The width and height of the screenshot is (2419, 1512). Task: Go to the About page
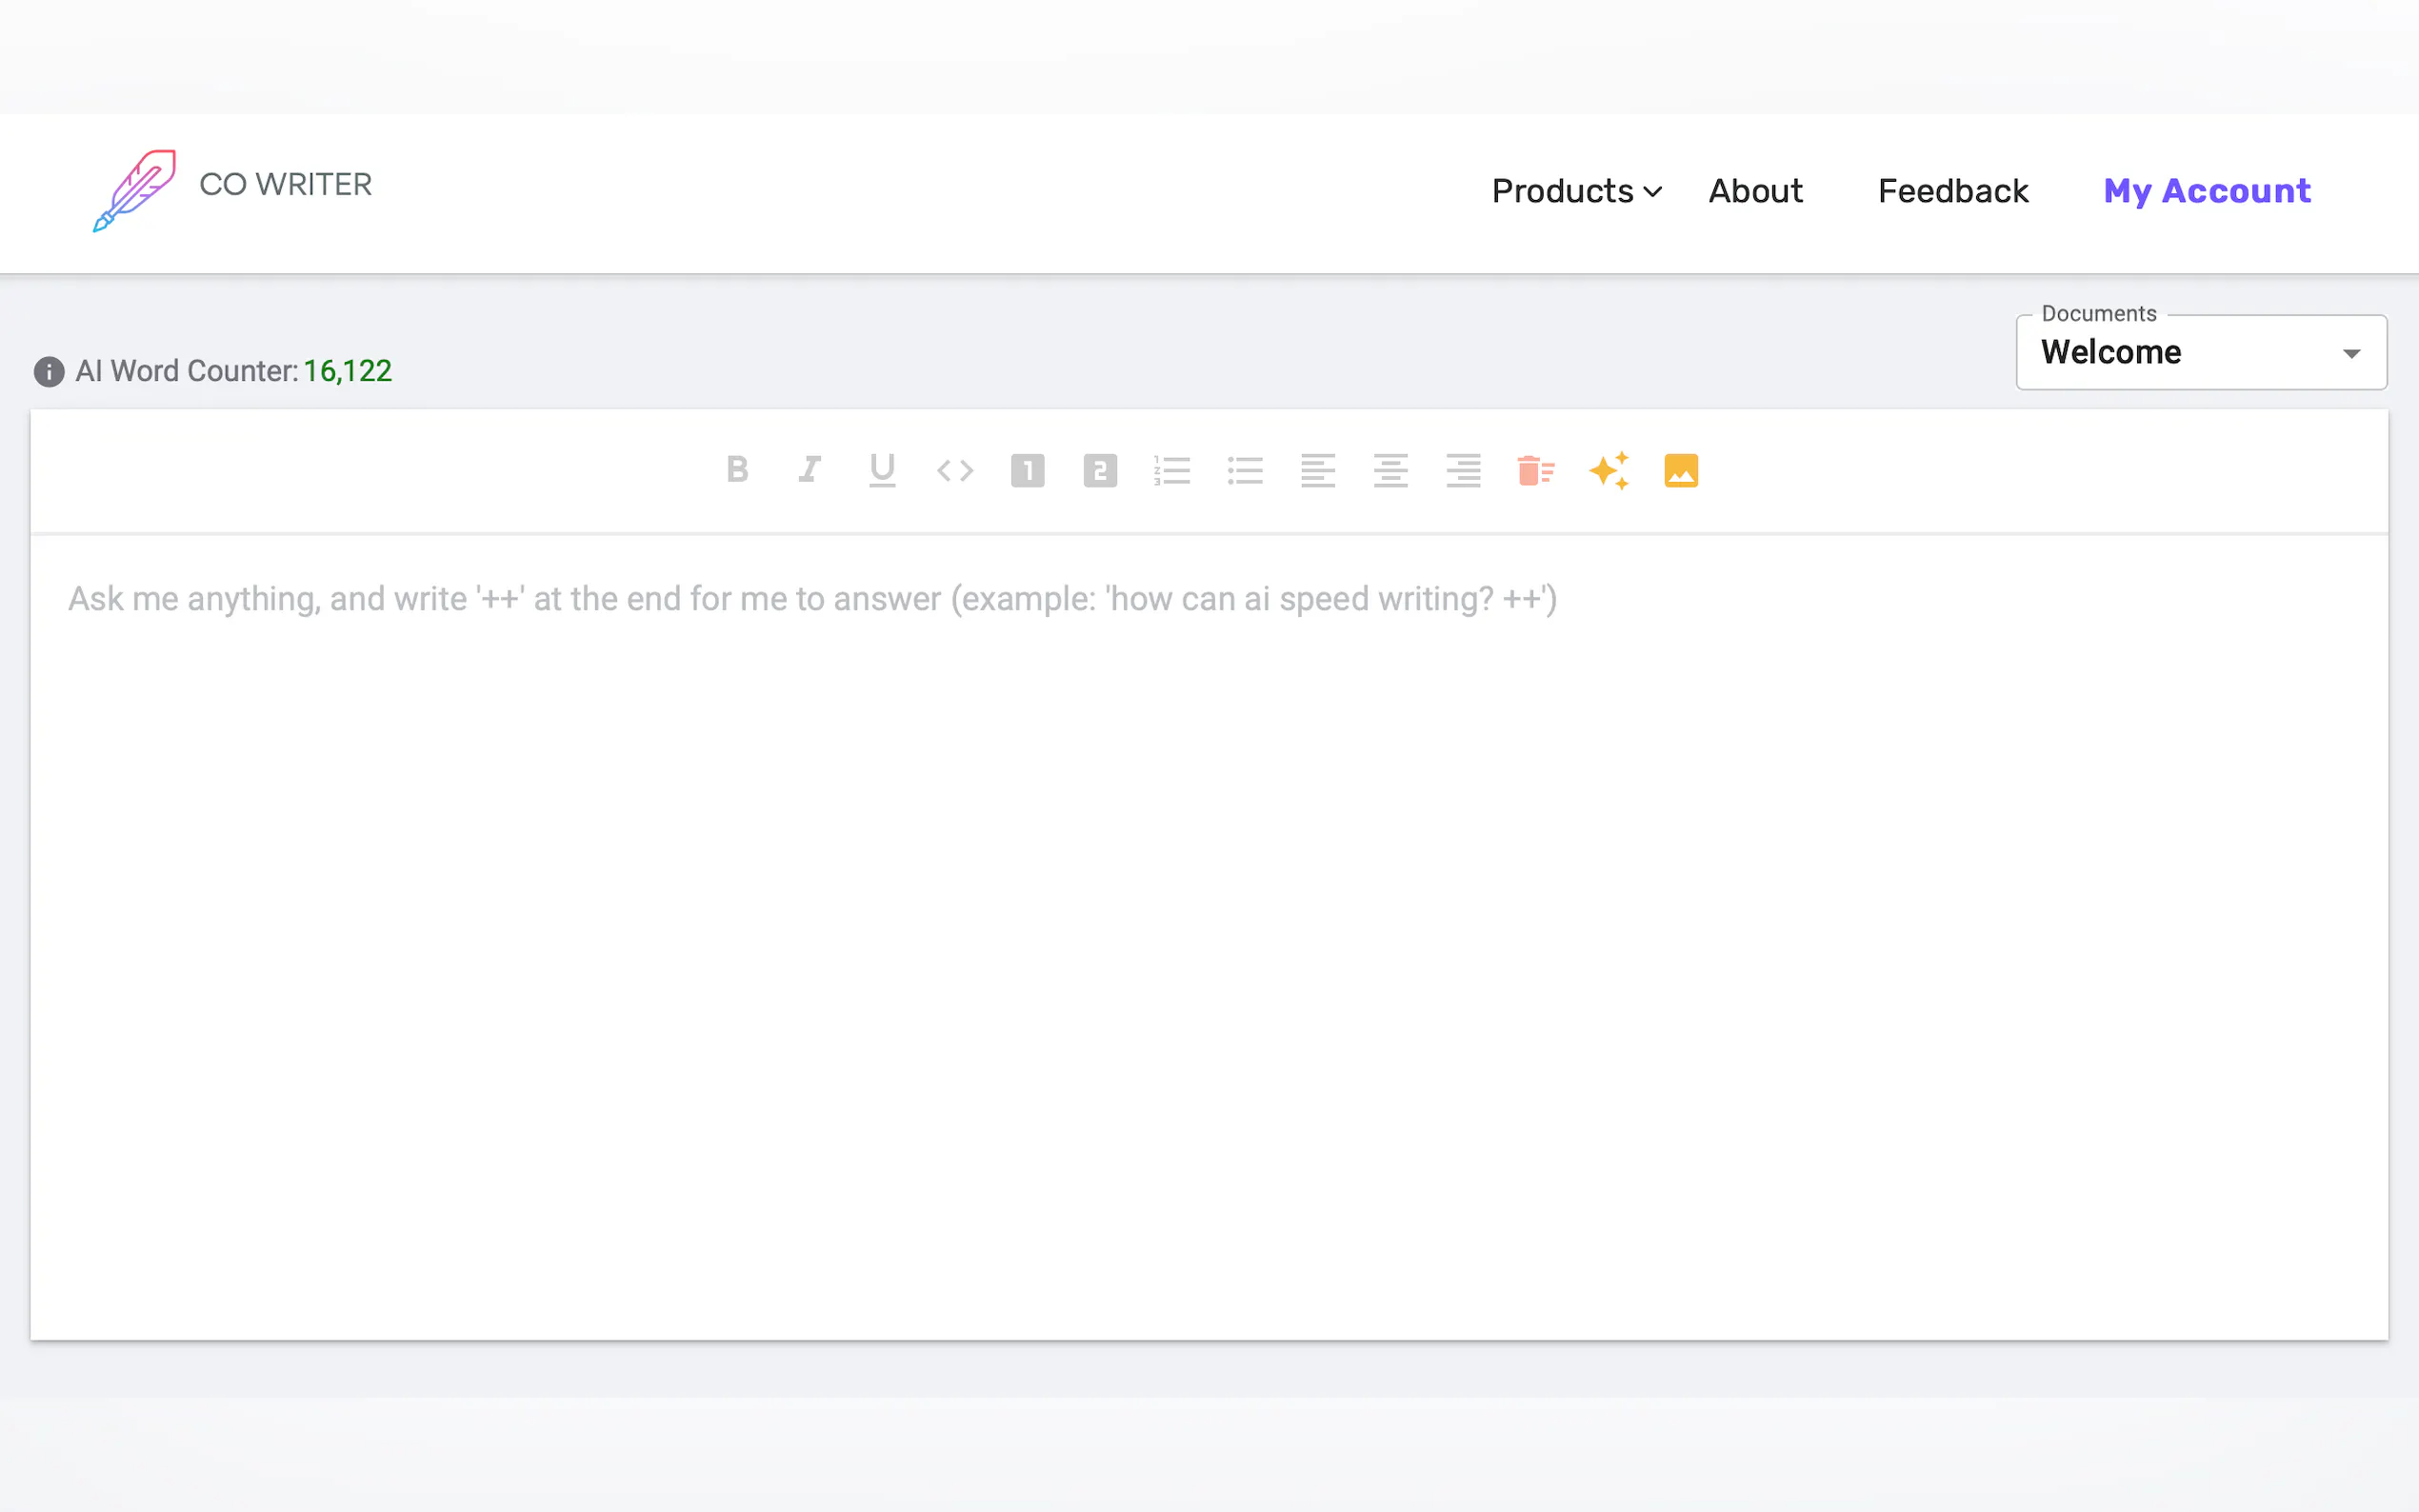click(1755, 191)
